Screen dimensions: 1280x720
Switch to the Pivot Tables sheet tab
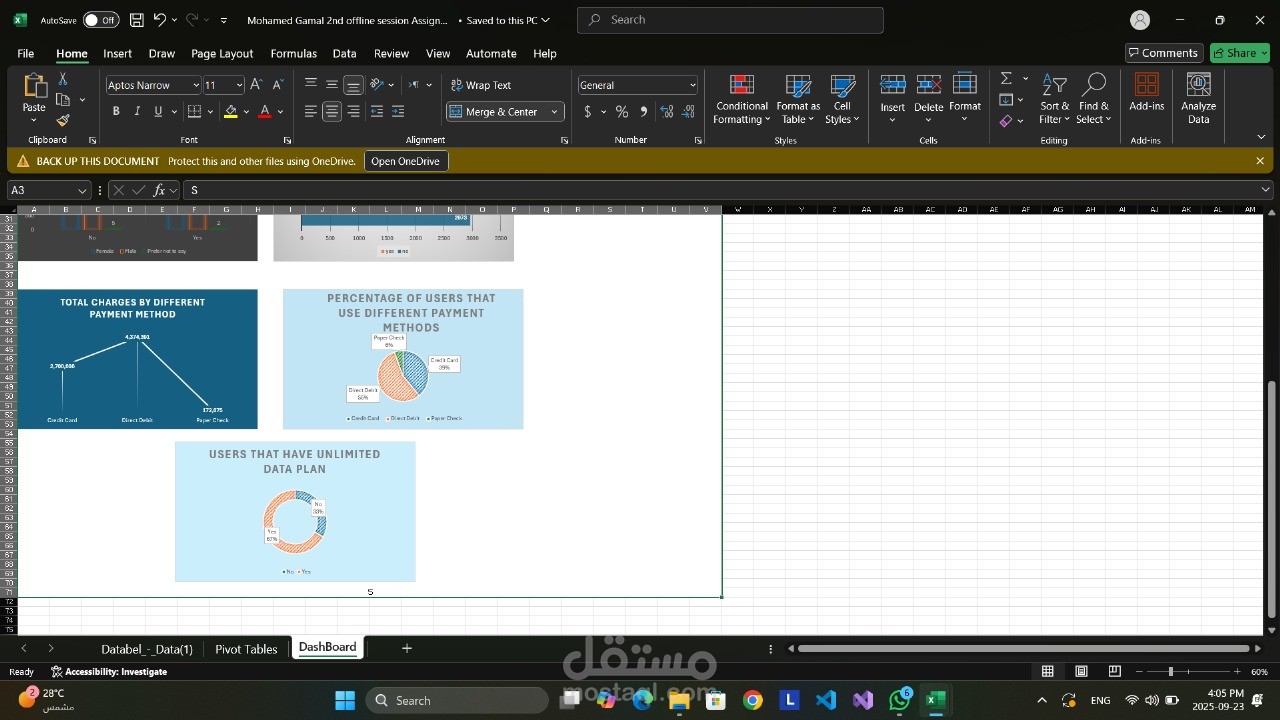(x=246, y=649)
